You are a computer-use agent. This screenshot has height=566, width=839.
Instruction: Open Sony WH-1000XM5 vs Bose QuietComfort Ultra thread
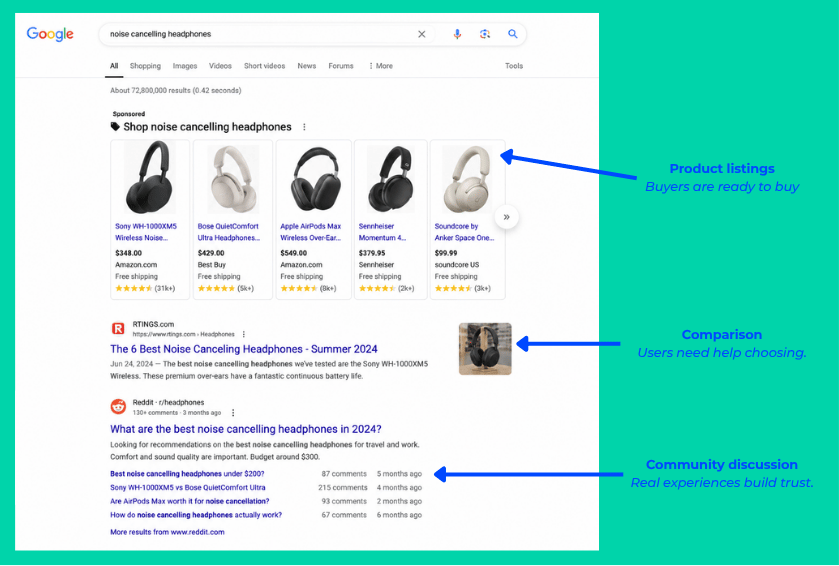click(187, 488)
